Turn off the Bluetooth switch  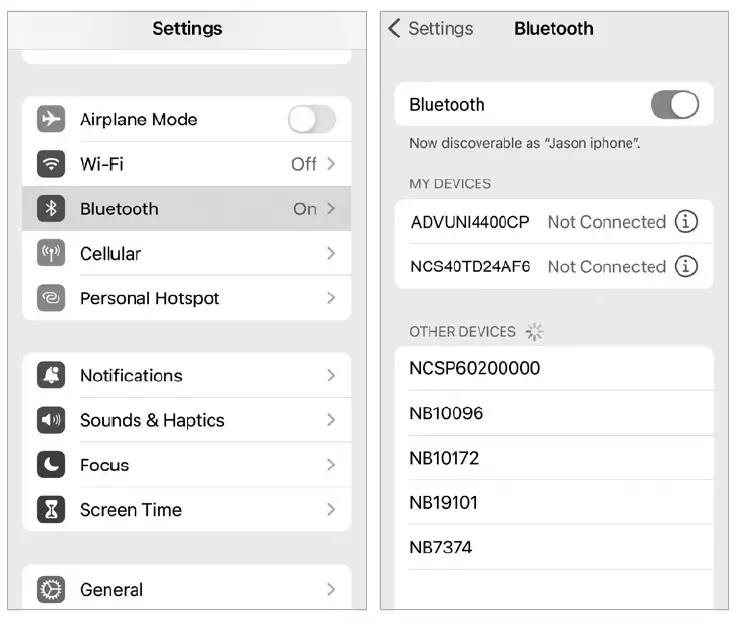point(674,104)
